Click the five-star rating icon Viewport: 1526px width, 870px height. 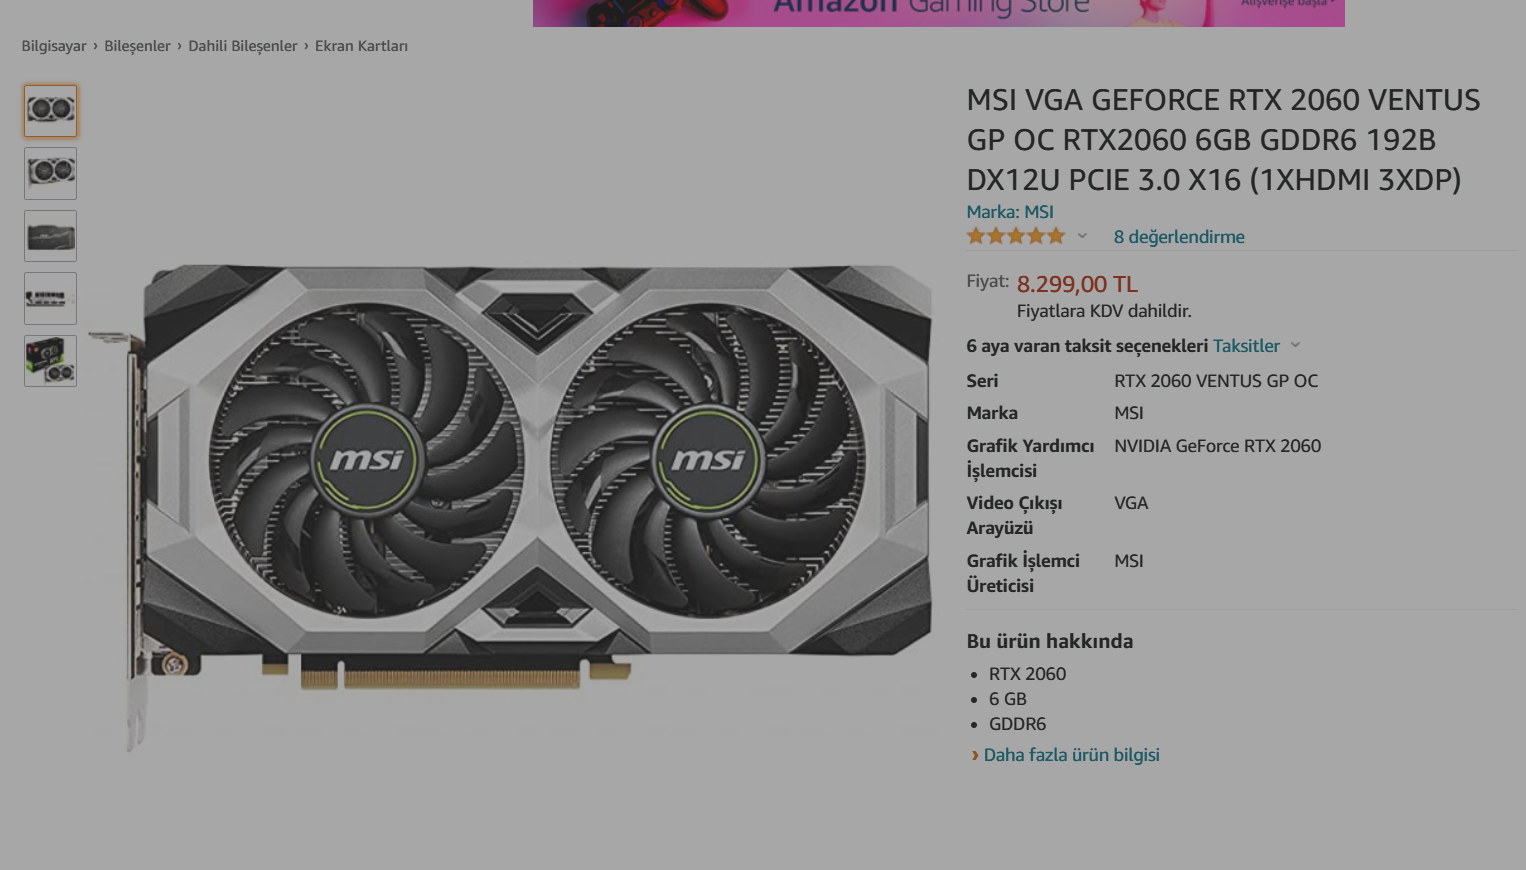1015,236
